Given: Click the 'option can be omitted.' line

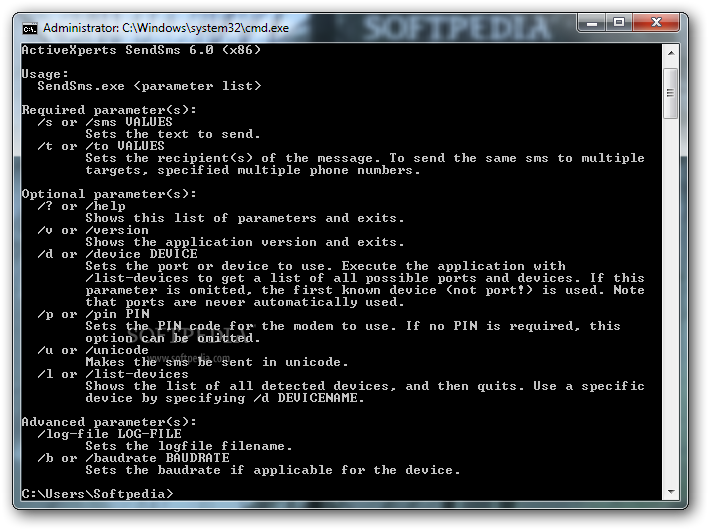Looking at the screenshot, I should pos(173,338).
